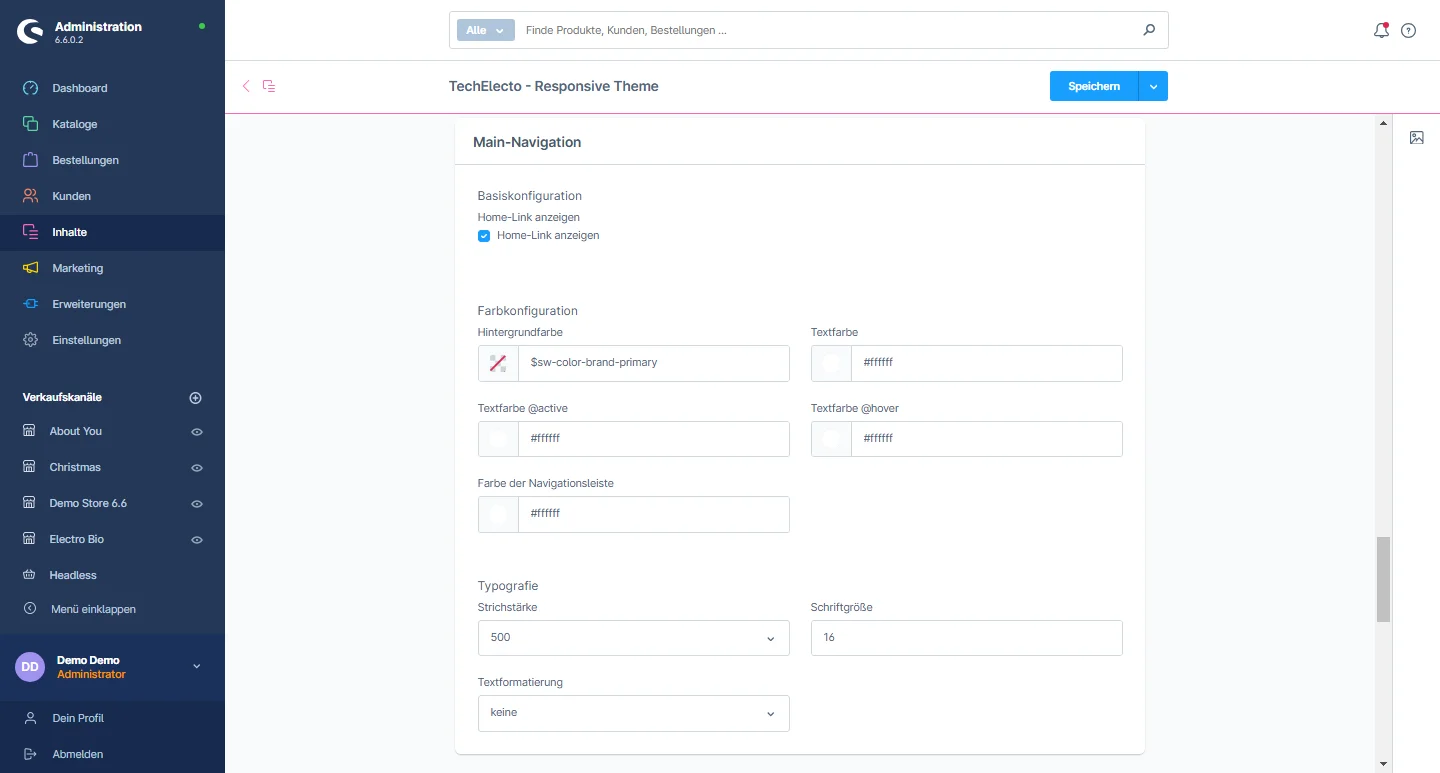Image resolution: width=1440 pixels, height=773 pixels.
Task: Click the Schriftgröße input field
Action: pyautogui.click(x=966, y=638)
